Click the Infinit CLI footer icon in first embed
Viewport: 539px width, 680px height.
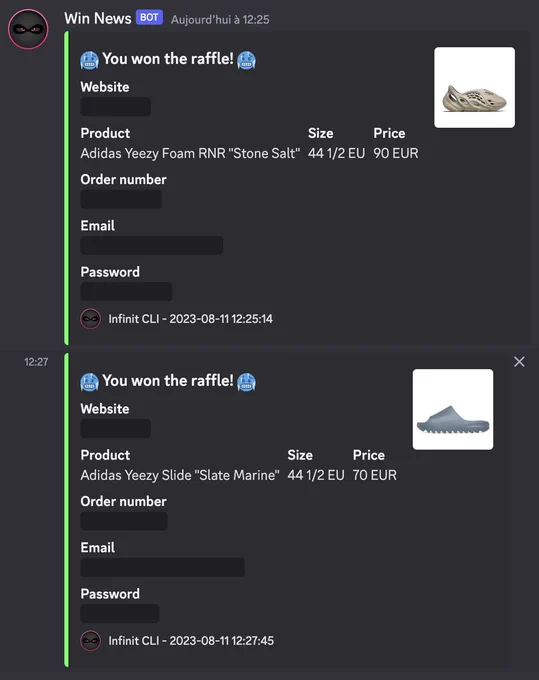click(x=91, y=319)
